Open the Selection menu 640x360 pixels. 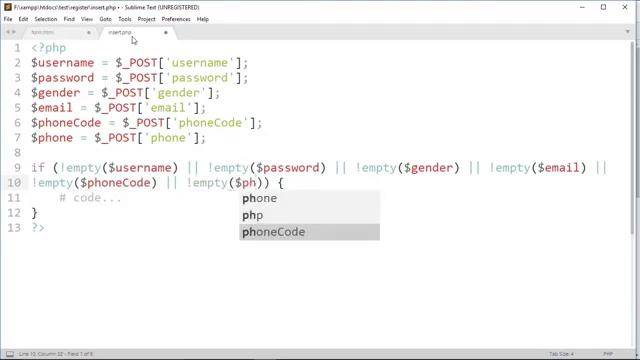pyautogui.click(x=46, y=19)
